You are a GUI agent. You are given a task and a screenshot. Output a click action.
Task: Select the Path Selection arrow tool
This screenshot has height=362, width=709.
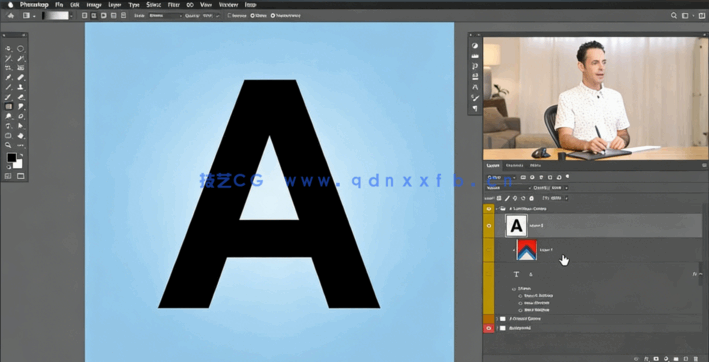coord(21,126)
